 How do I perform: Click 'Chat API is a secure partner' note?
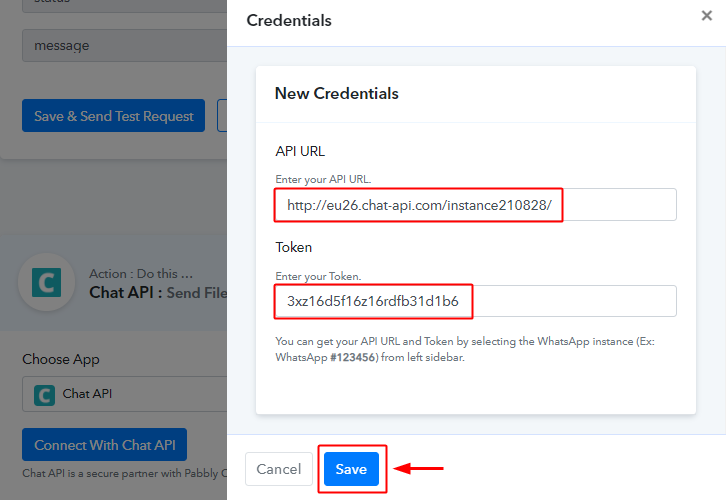pyautogui.click(x=125, y=473)
